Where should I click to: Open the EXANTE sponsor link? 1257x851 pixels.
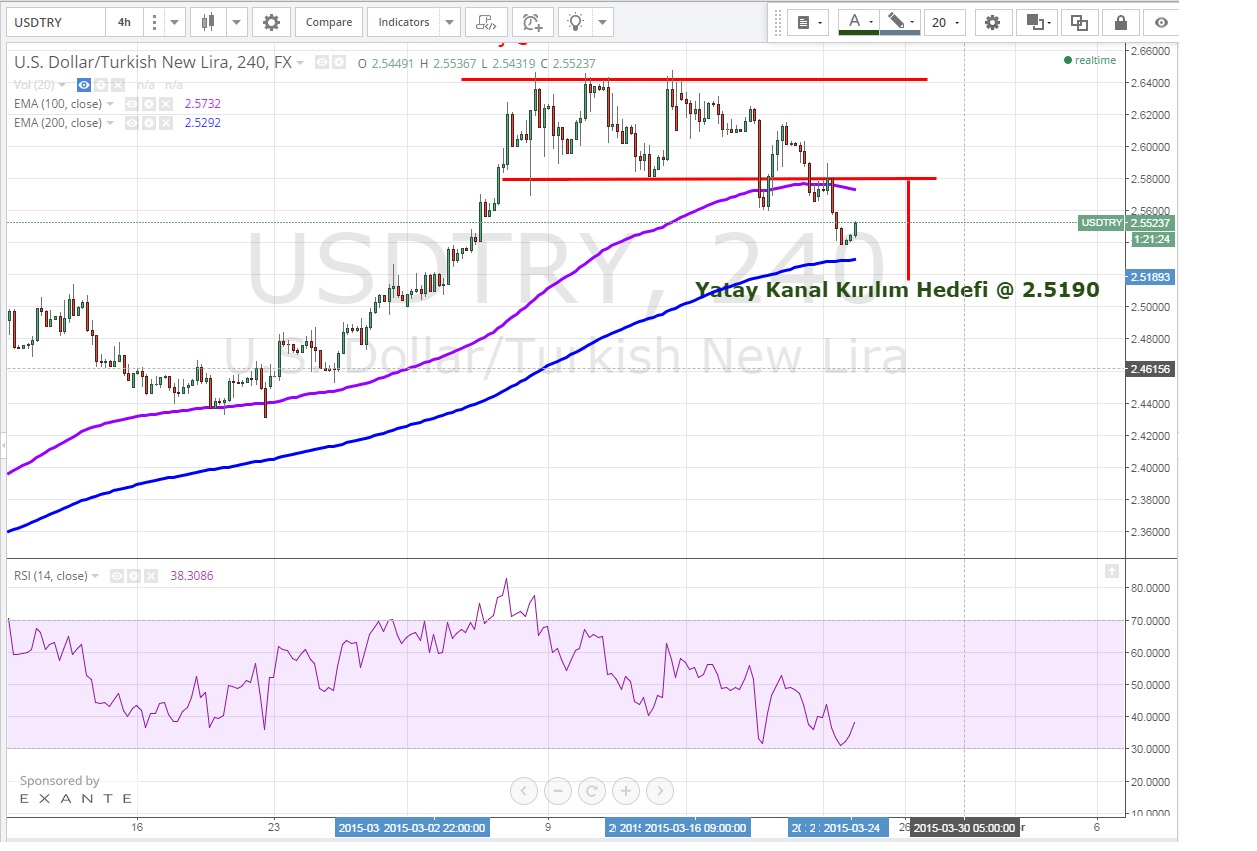[x=76, y=798]
